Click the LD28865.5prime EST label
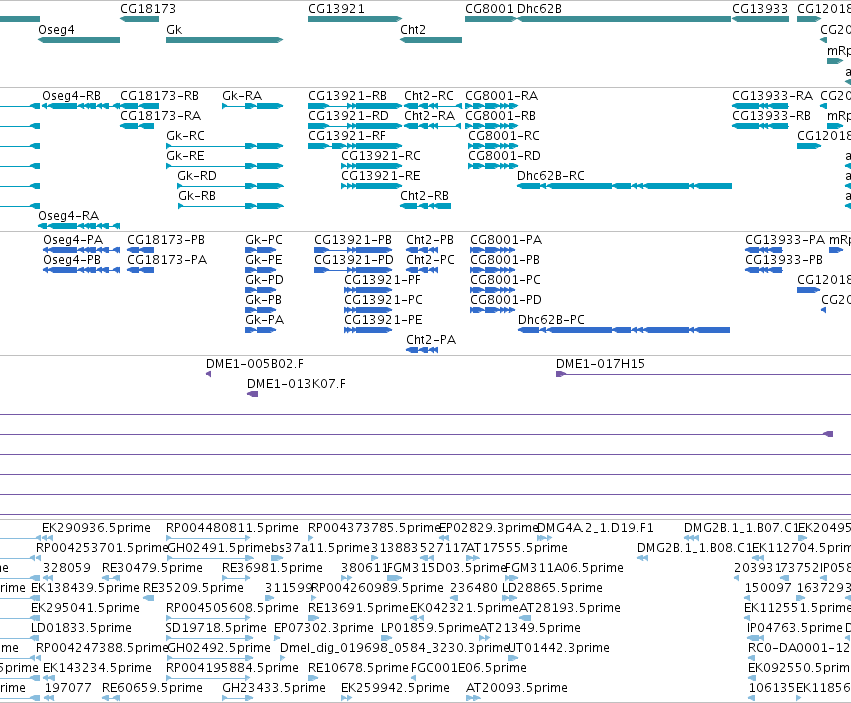851x703 pixels. (552, 588)
